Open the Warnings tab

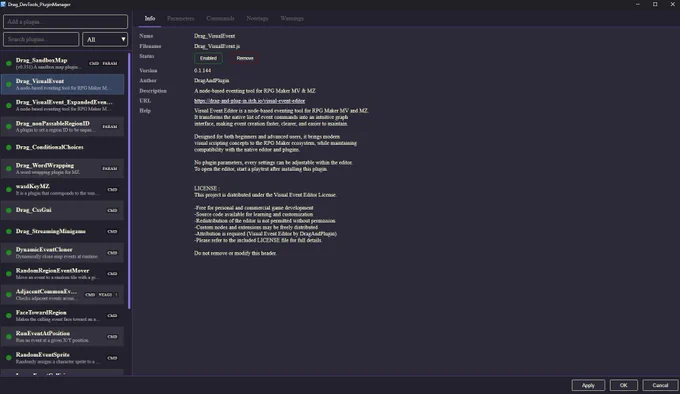pos(292,18)
